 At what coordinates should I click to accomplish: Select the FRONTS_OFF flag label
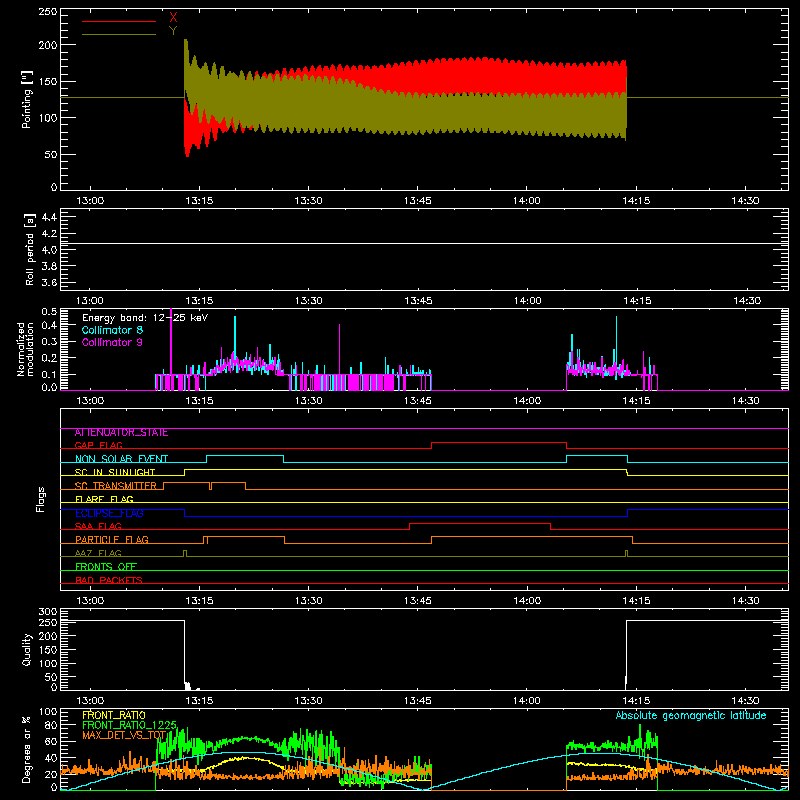tap(106, 567)
